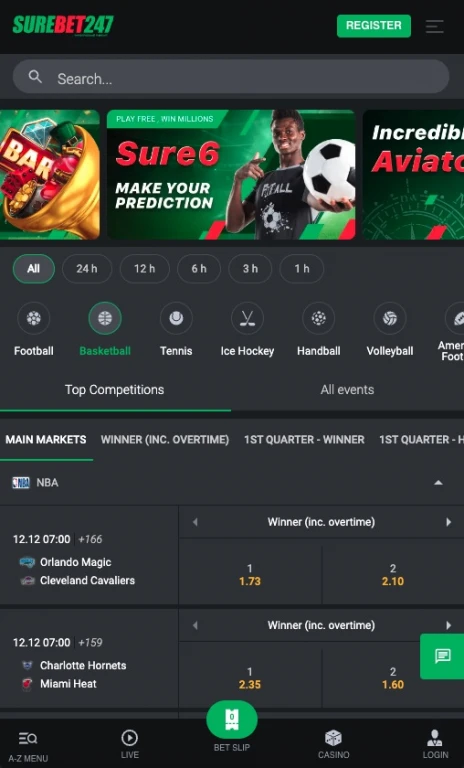This screenshot has width=464, height=768.
Task: Open the Live play icon
Action: pos(129,738)
